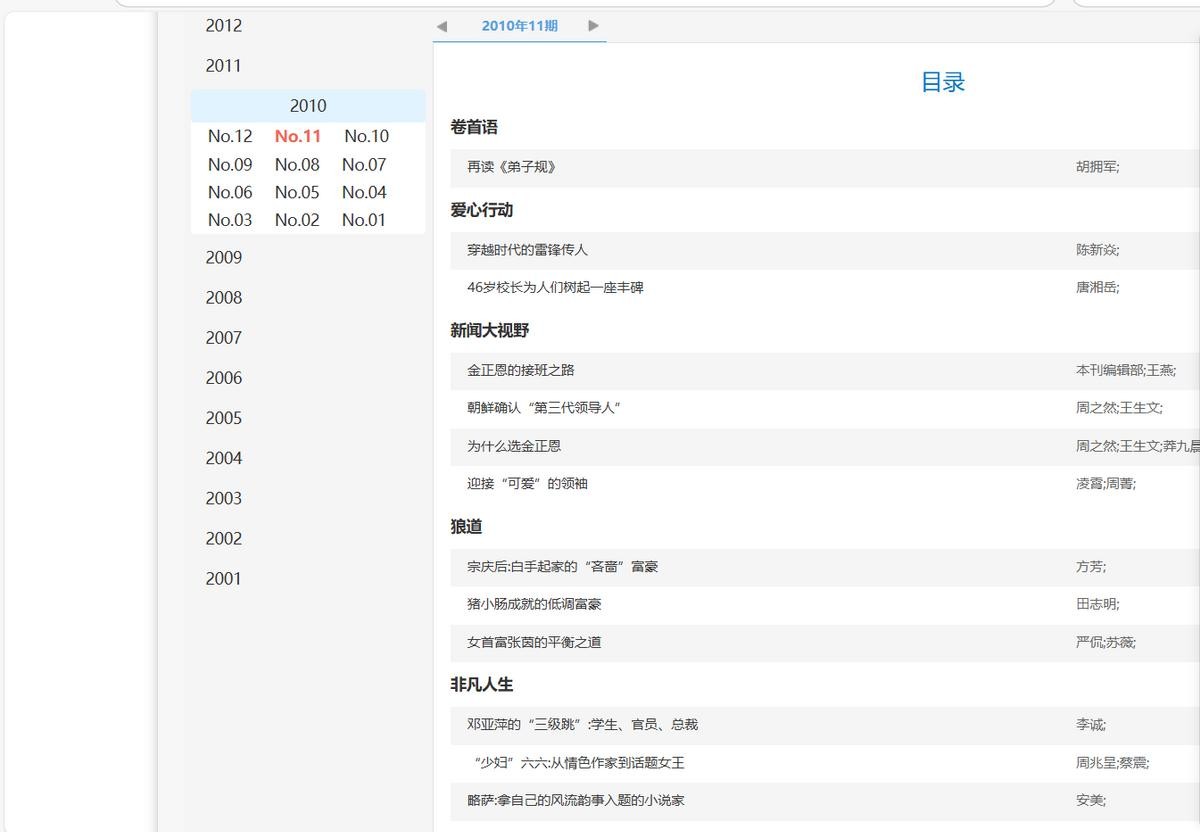This screenshot has width=1200, height=832.
Task: Open article 穿越时代的雷锋传人
Action: click(527, 250)
